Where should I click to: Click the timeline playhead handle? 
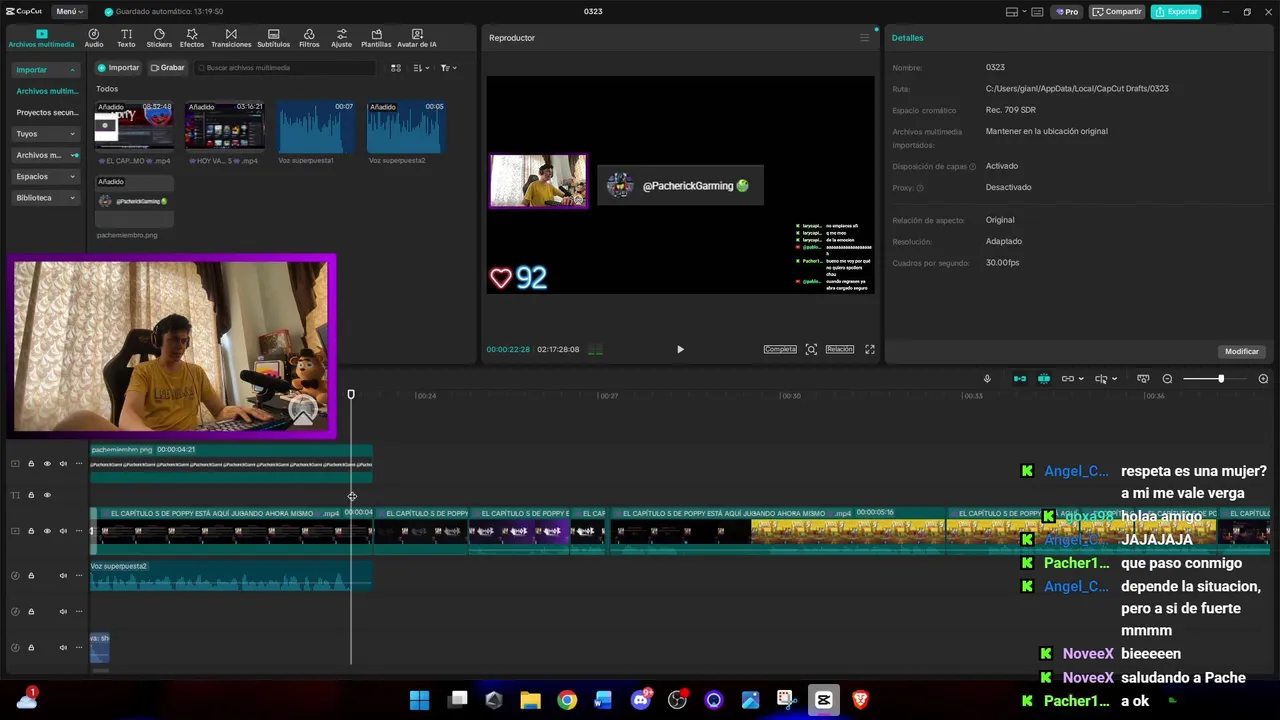coord(351,395)
